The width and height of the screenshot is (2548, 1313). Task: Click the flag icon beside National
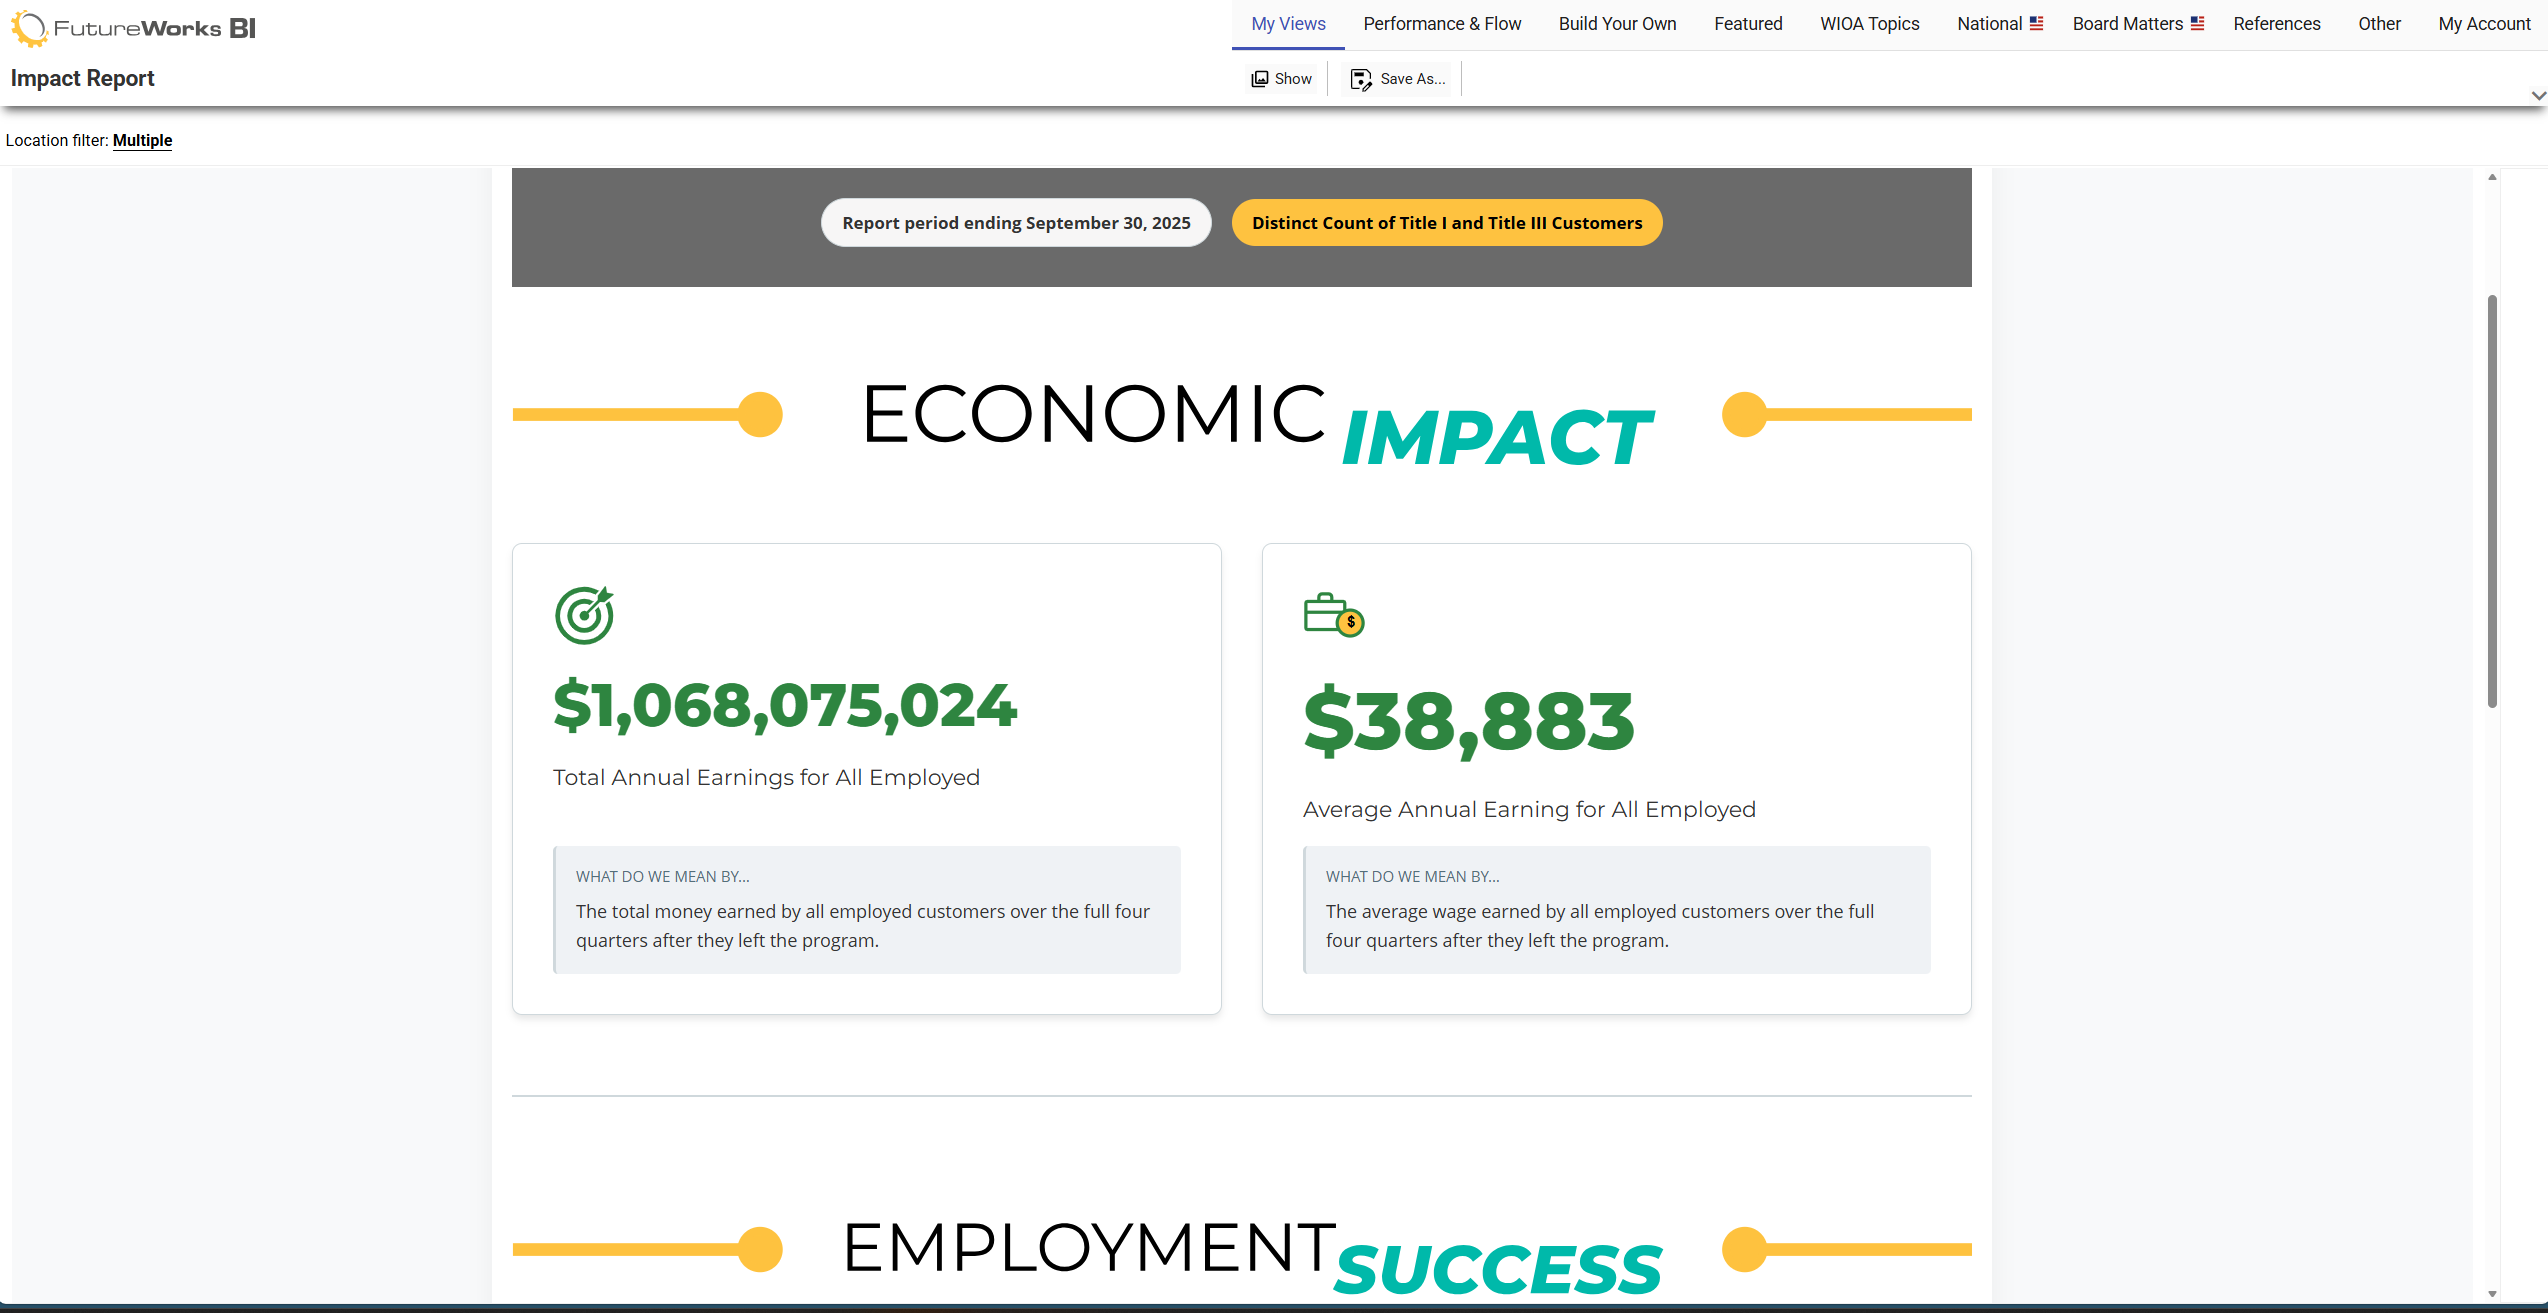click(x=2036, y=23)
